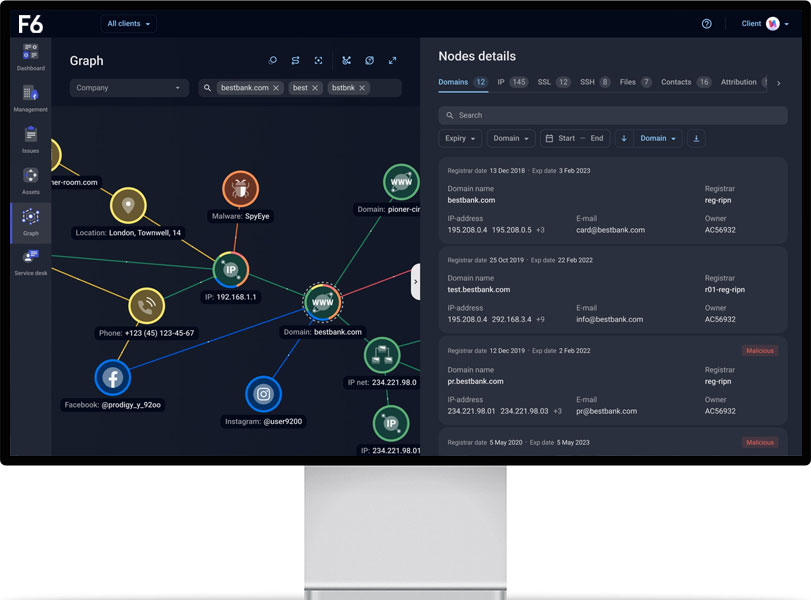Image resolution: width=811 pixels, height=600 pixels.
Task: Open the blue Domain sort dropdown
Action: coord(658,139)
